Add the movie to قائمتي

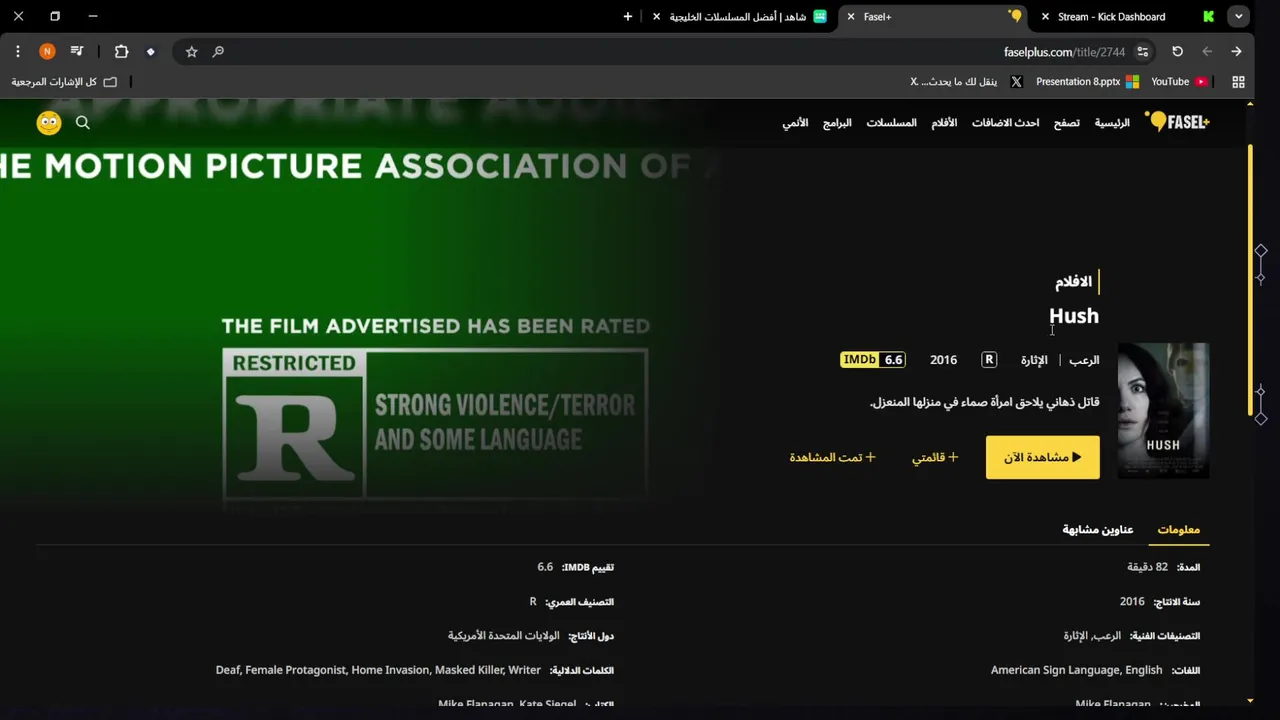[x=935, y=457]
